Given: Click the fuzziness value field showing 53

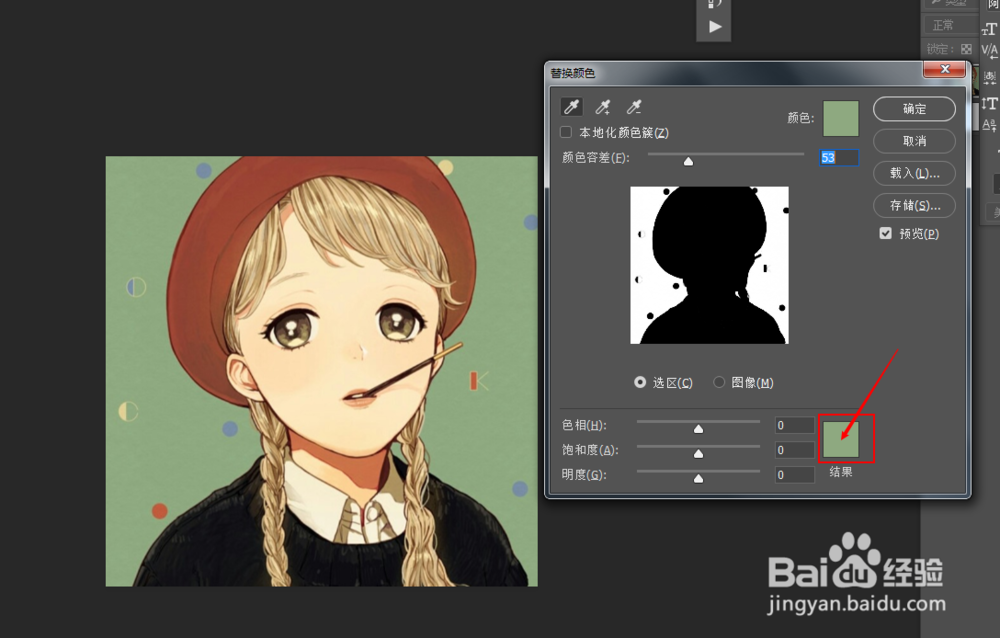Looking at the screenshot, I should pyautogui.click(x=839, y=158).
